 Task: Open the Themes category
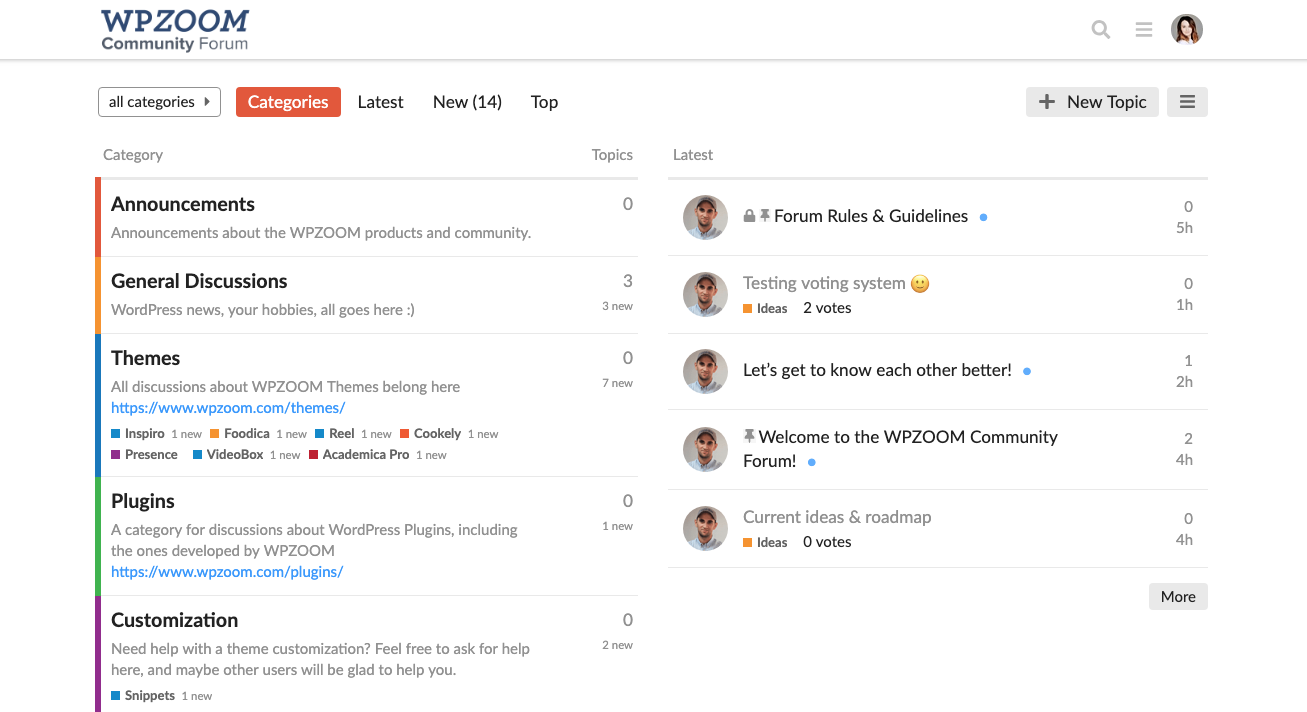pos(146,358)
